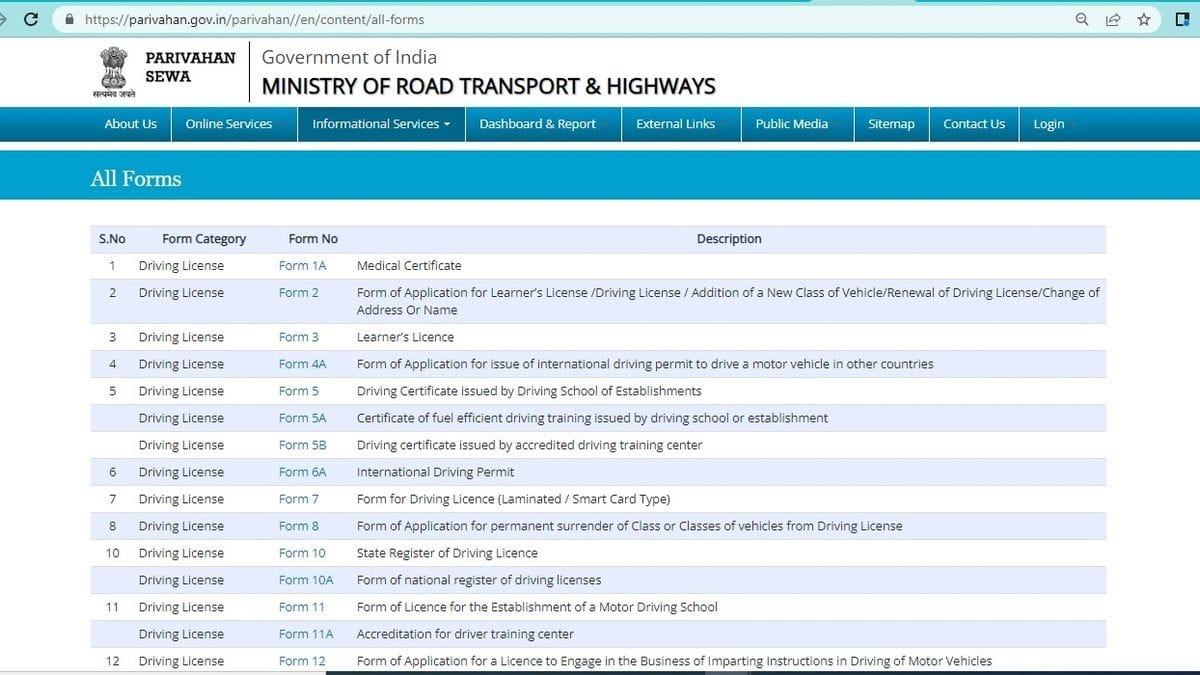Go to the Contact Us page
The height and width of the screenshot is (675, 1200).
coord(973,124)
